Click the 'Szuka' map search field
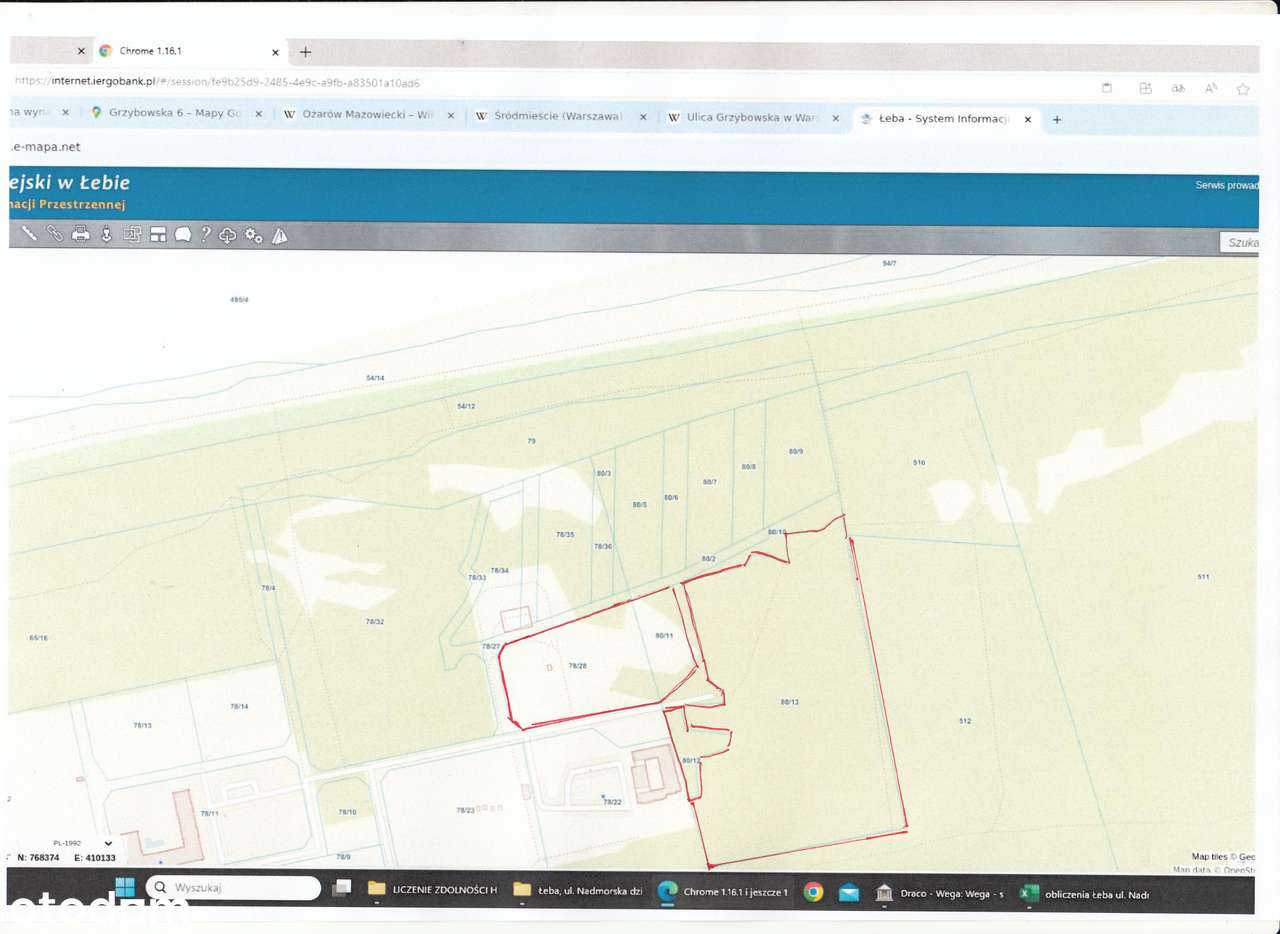The height and width of the screenshot is (934, 1280). [x=1239, y=243]
